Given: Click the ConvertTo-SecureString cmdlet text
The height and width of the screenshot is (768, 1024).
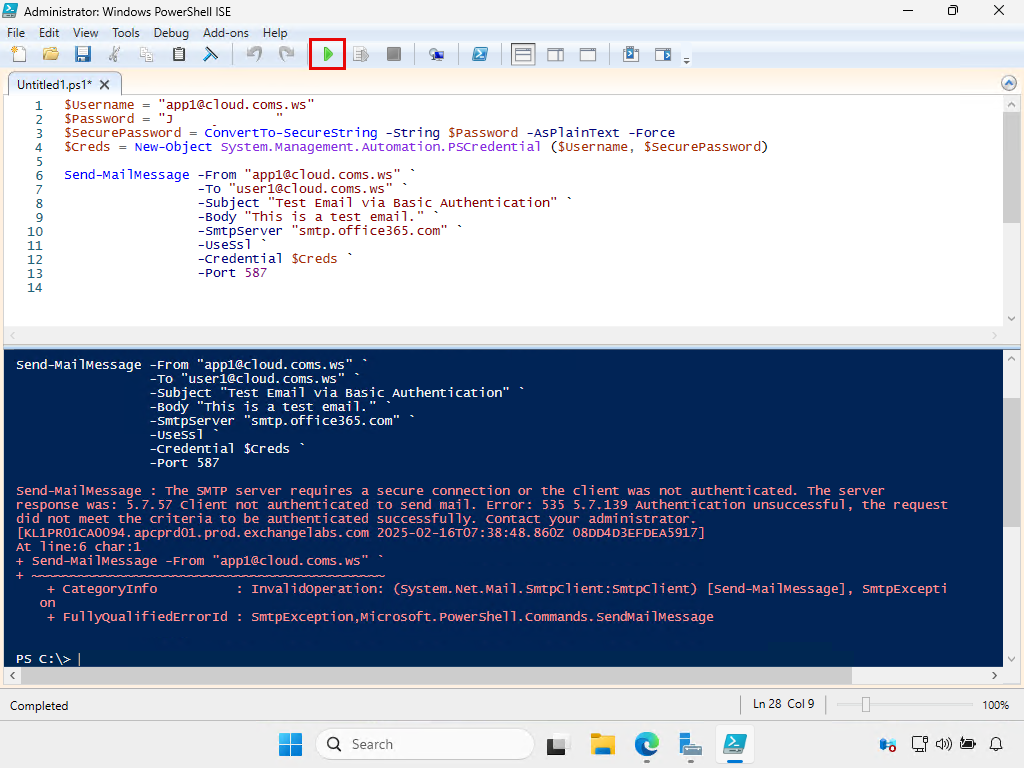Looking at the screenshot, I should tap(291, 133).
